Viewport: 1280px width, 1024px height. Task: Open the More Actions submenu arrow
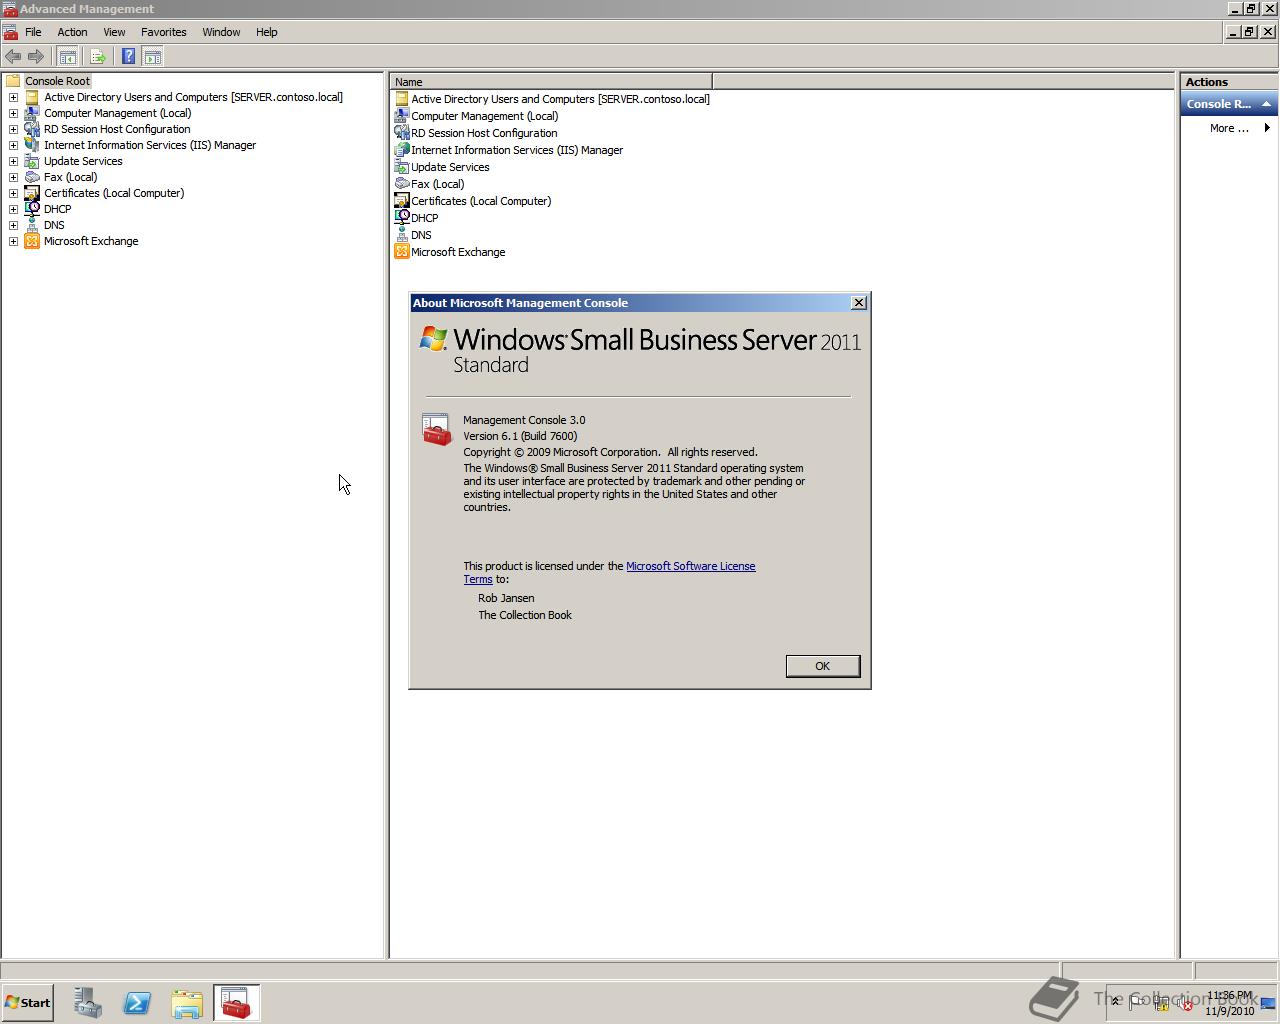(1267, 128)
